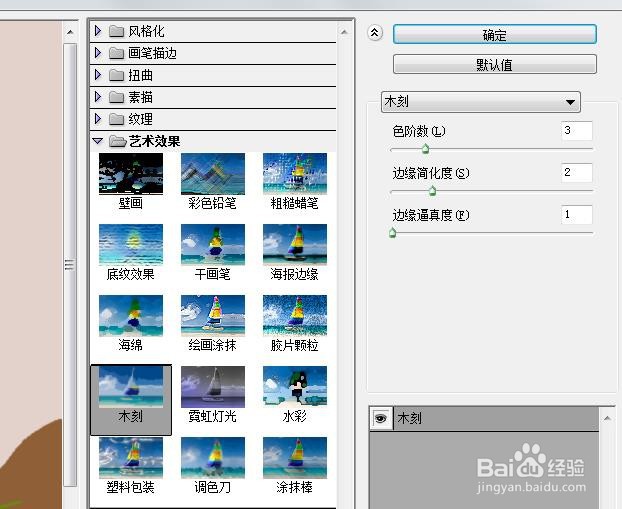The height and width of the screenshot is (509, 622).
Task: Click the 画笔描边 category label
Action: pyautogui.click(x=152, y=53)
